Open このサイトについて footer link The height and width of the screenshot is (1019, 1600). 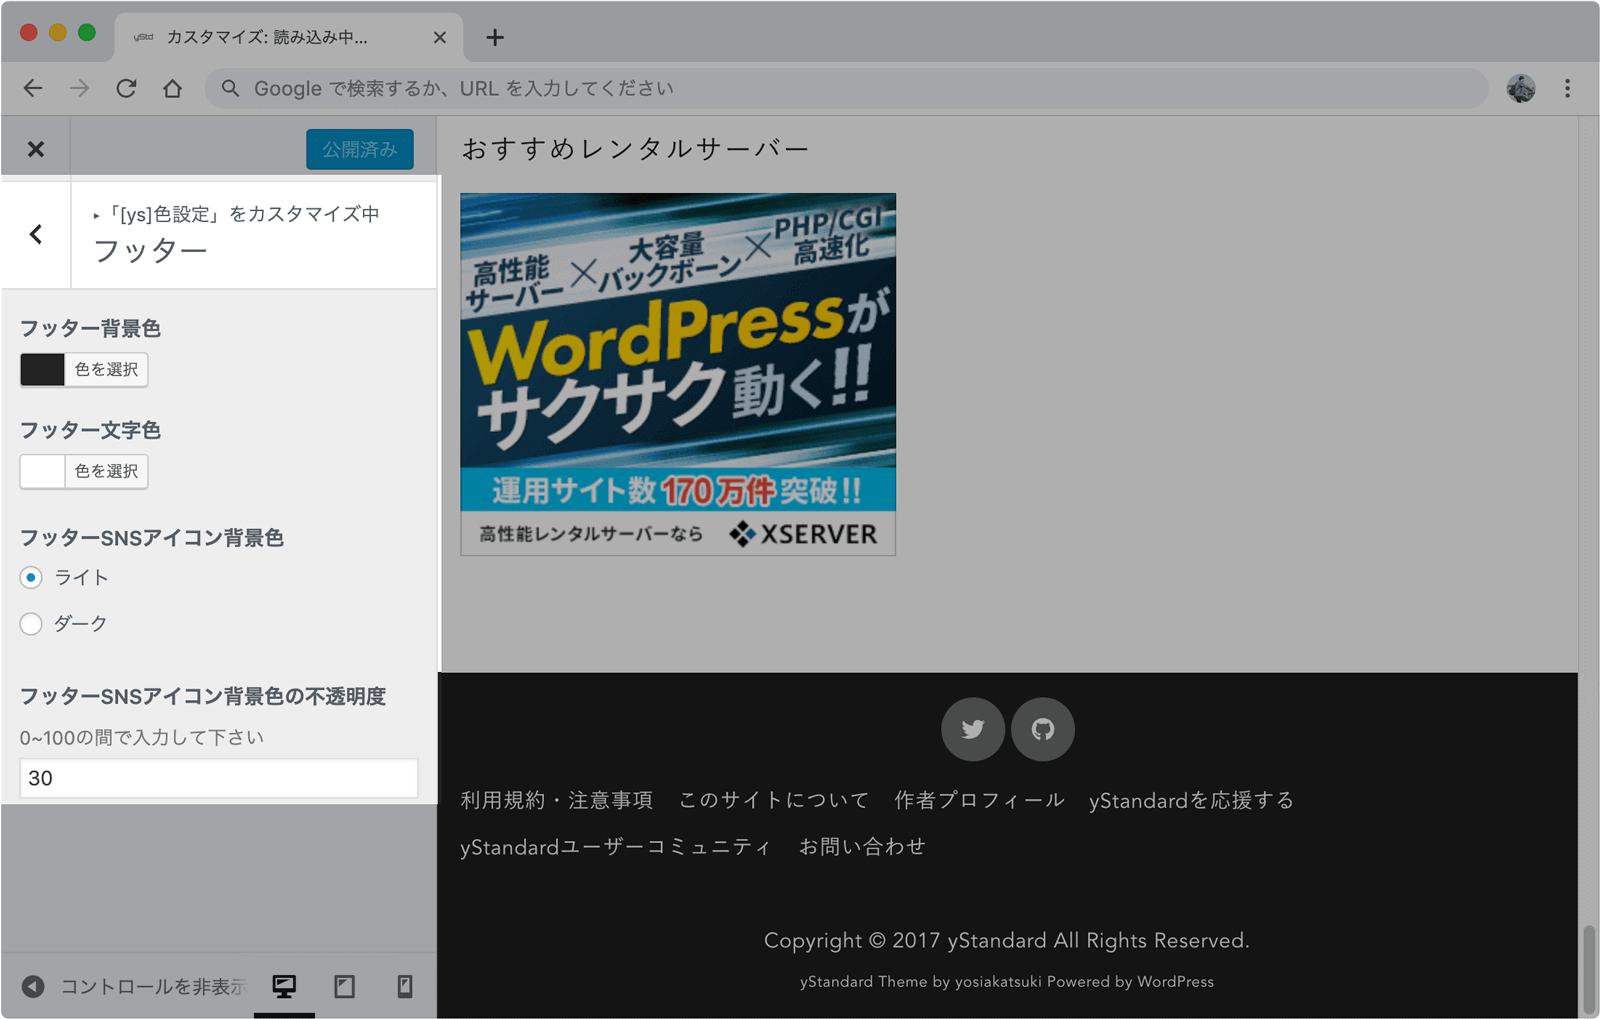[x=774, y=800]
